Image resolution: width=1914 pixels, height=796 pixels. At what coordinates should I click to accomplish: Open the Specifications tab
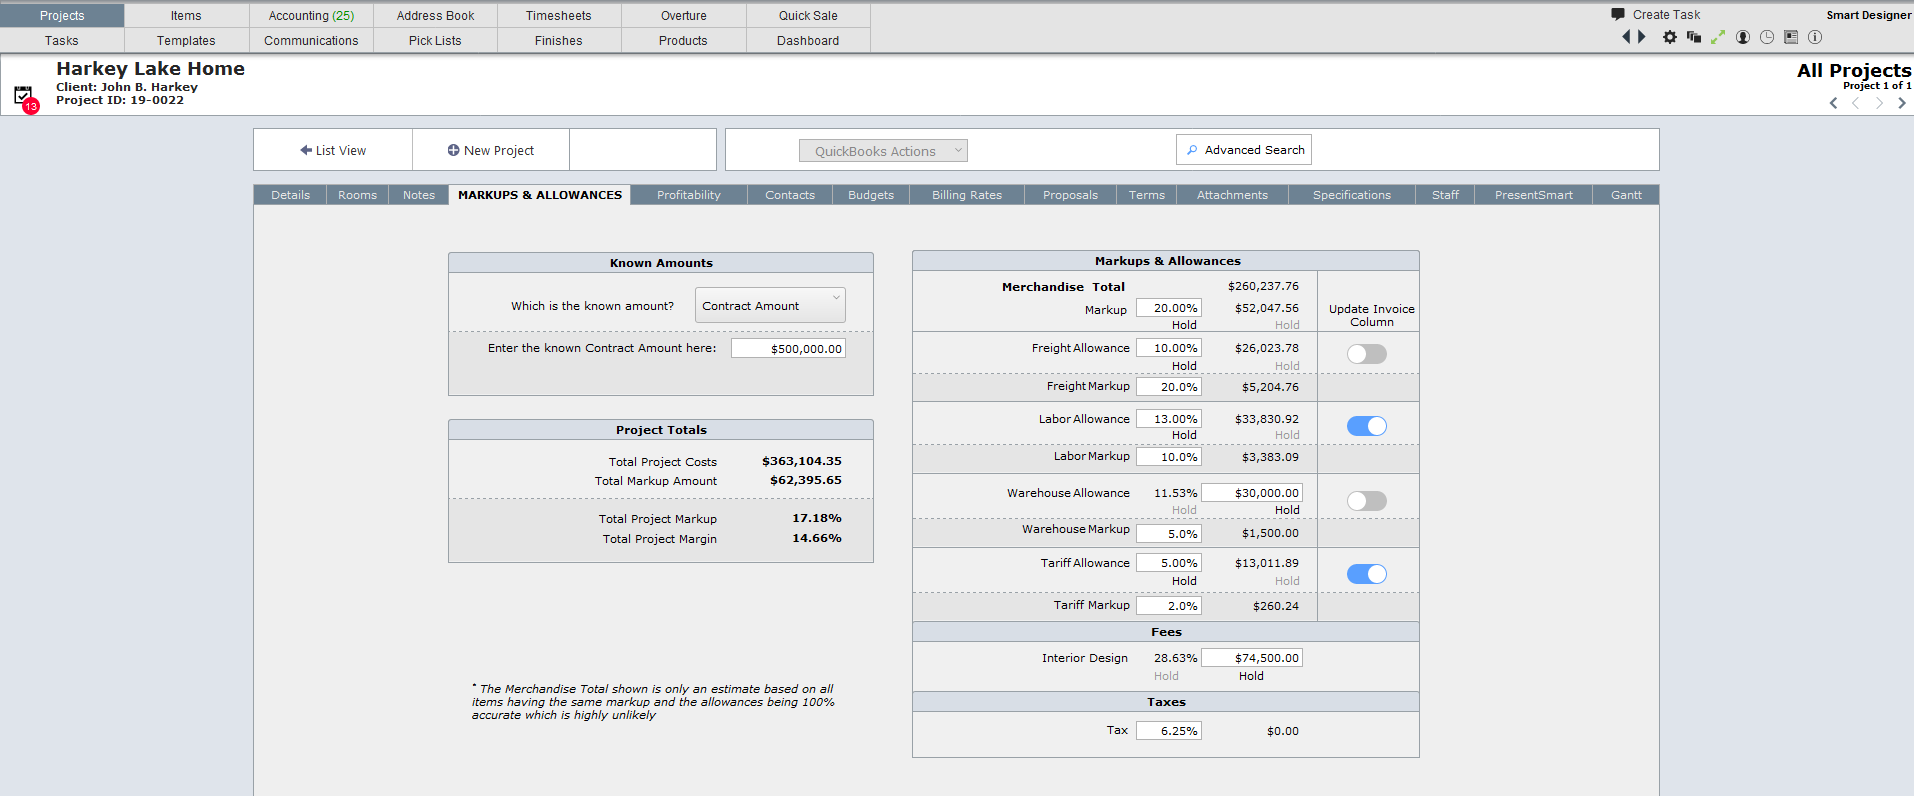point(1352,195)
